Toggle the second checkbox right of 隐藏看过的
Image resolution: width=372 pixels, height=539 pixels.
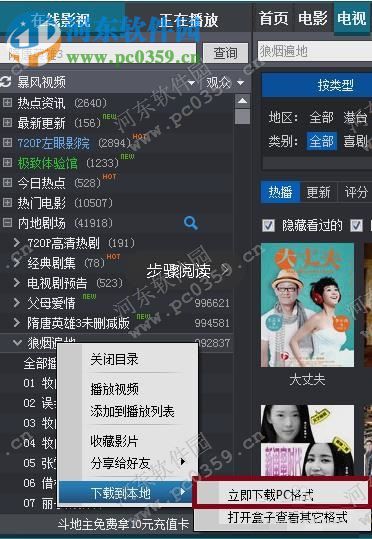click(356, 226)
